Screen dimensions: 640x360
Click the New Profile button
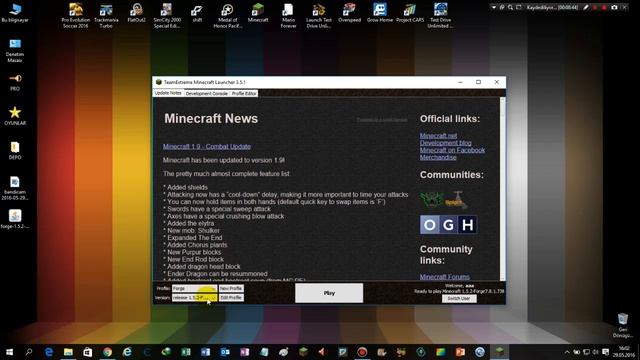[231, 288]
